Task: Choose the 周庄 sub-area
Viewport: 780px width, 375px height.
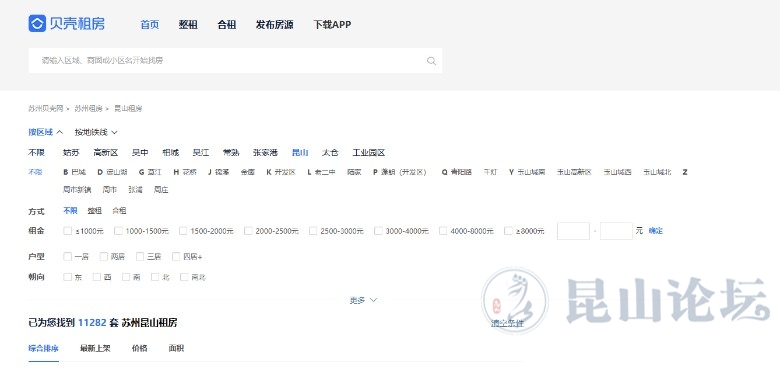Action: (x=161, y=189)
